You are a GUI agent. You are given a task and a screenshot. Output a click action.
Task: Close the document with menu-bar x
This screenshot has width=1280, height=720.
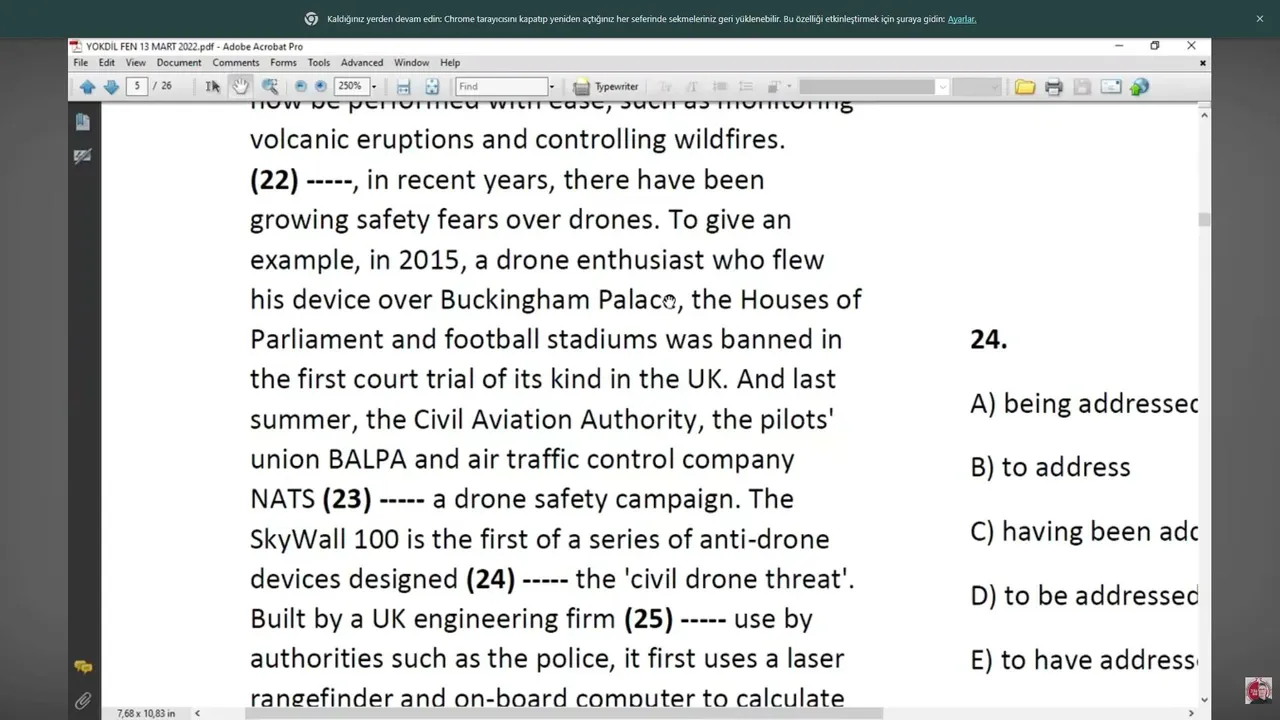[1203, 62]
